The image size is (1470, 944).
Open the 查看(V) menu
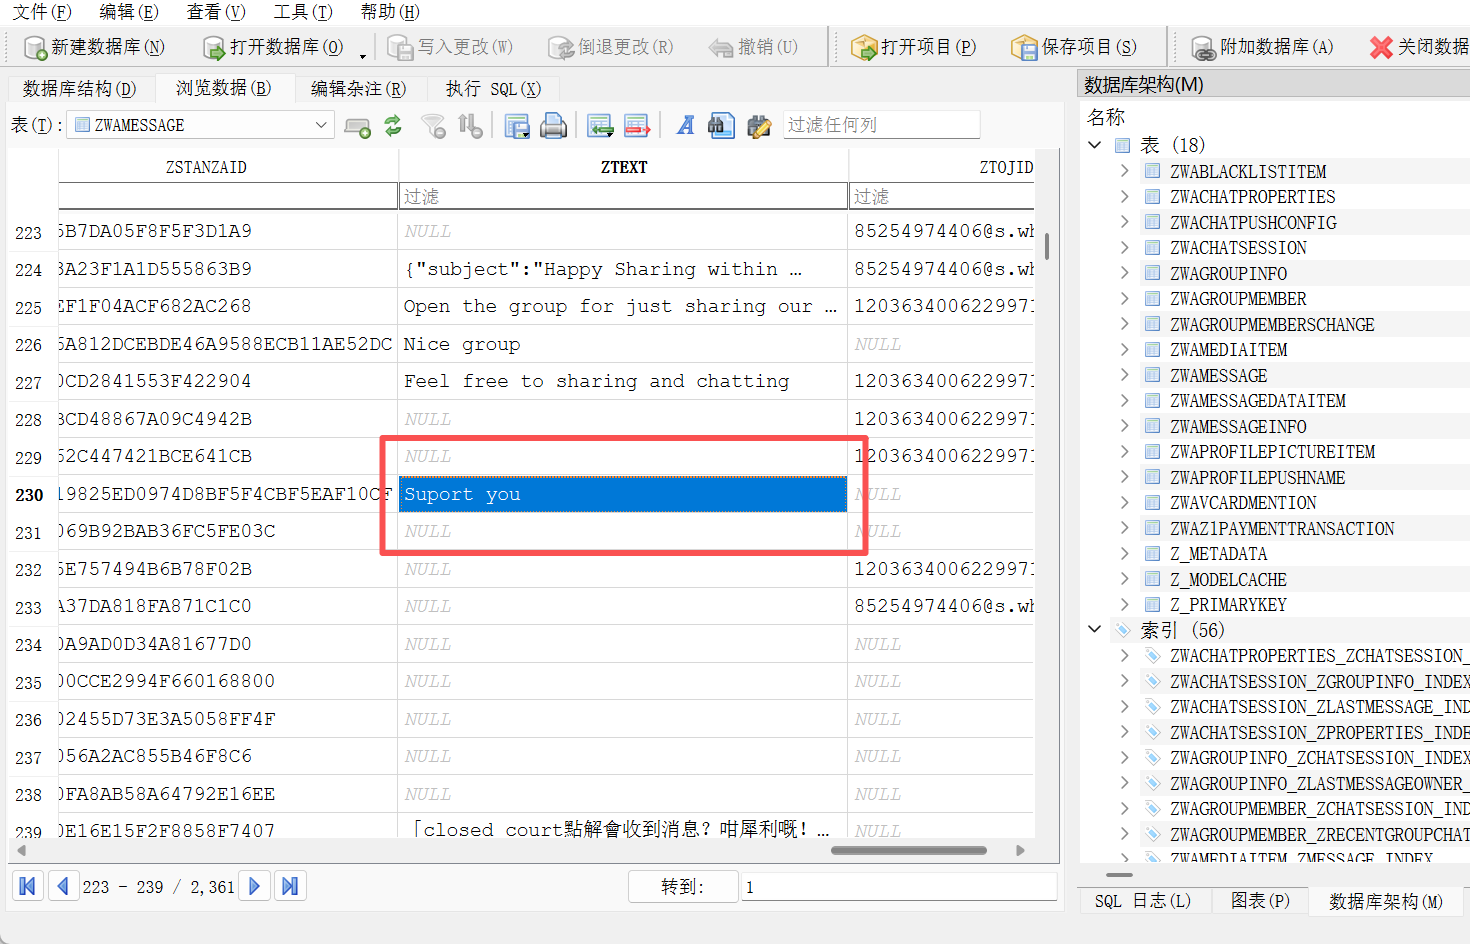point(216,12)
